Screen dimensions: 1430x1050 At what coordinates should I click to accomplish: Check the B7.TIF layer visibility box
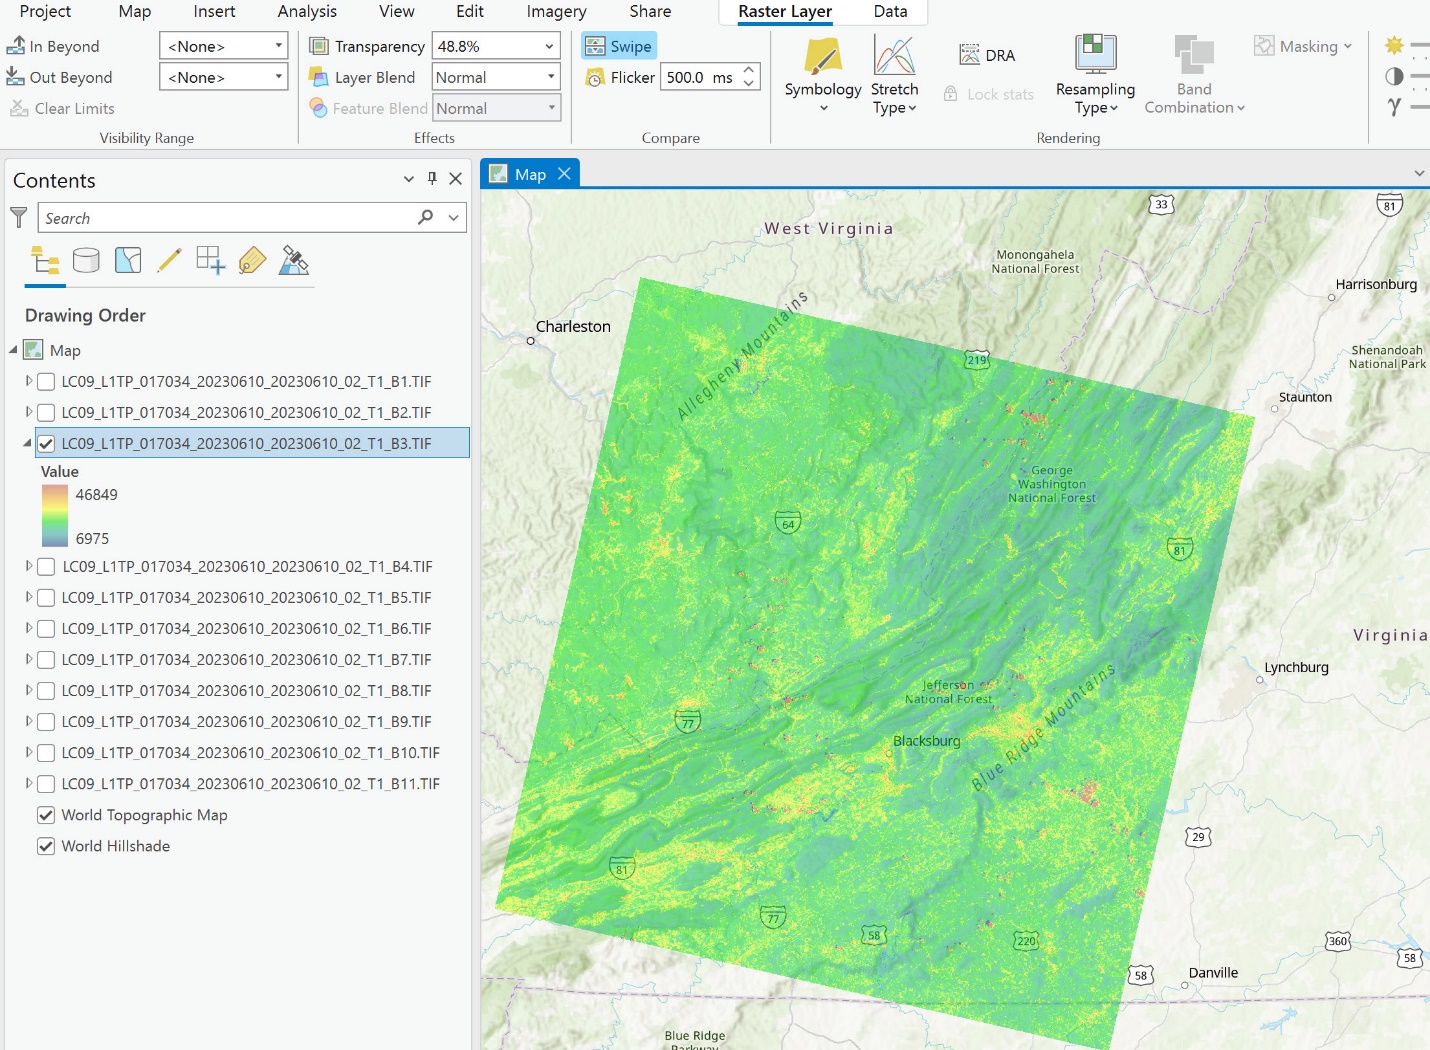46,660
